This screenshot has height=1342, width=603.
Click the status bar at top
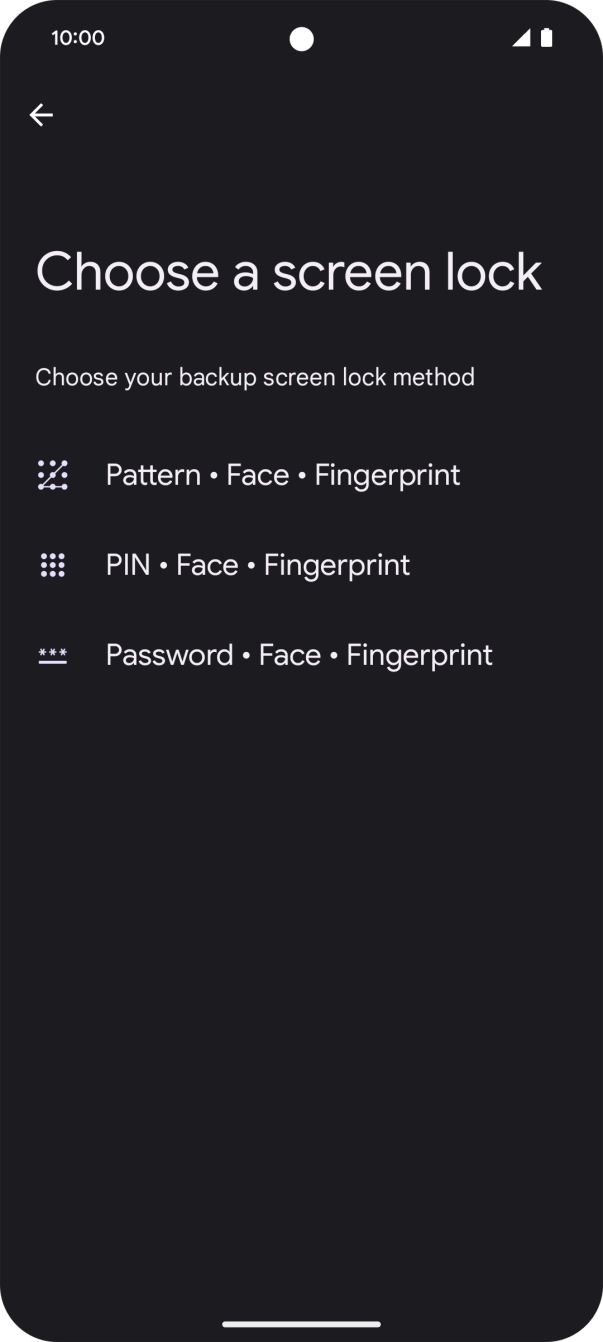point(301,38)
